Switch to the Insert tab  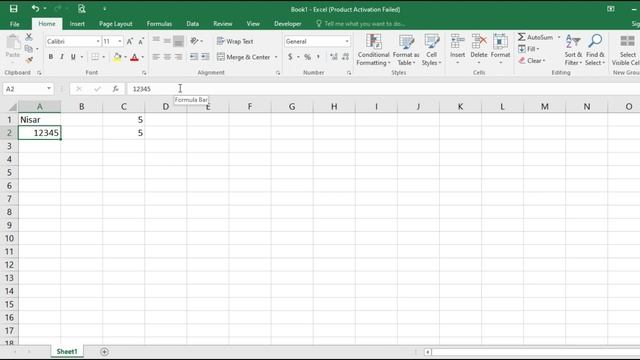[77, 24]
